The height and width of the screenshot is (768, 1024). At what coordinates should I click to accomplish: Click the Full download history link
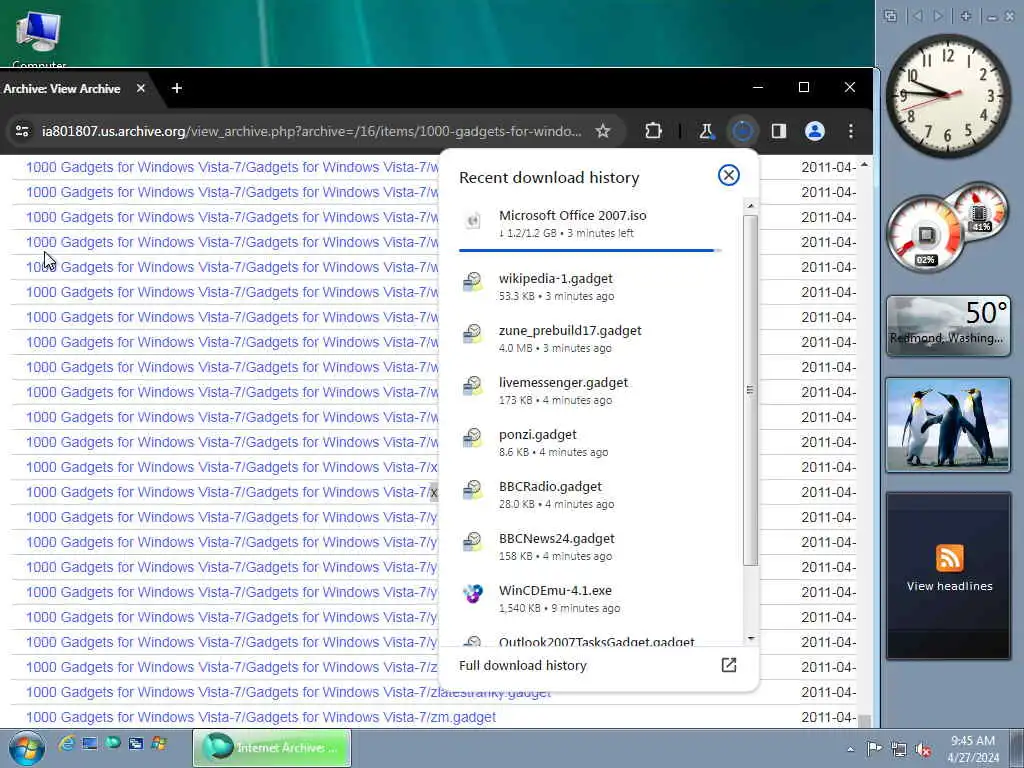pos(522,665)
